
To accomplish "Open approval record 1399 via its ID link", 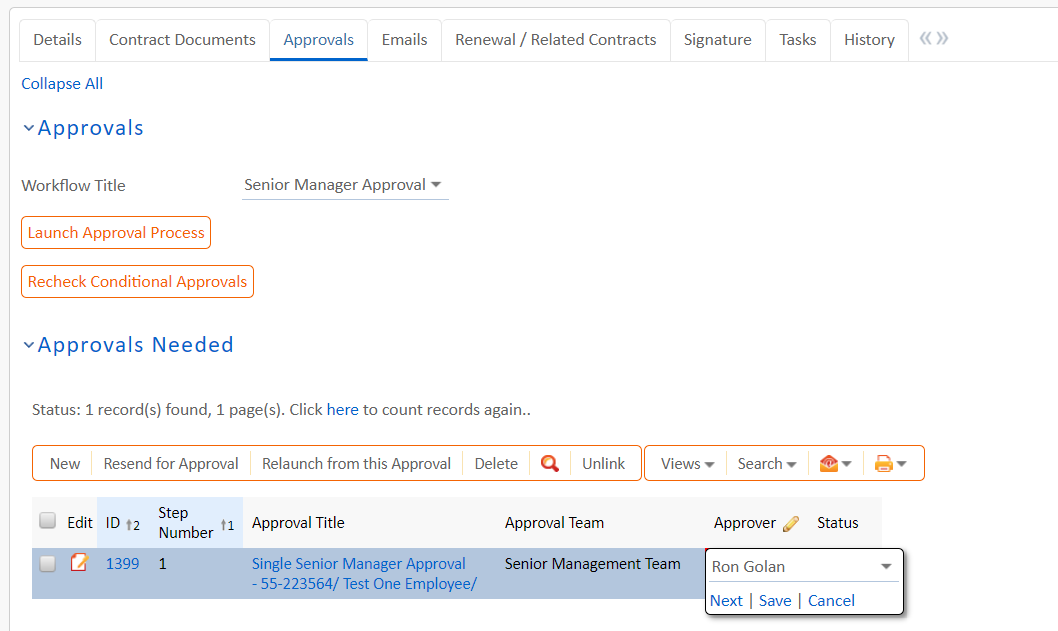I will (x=122, y=563).
